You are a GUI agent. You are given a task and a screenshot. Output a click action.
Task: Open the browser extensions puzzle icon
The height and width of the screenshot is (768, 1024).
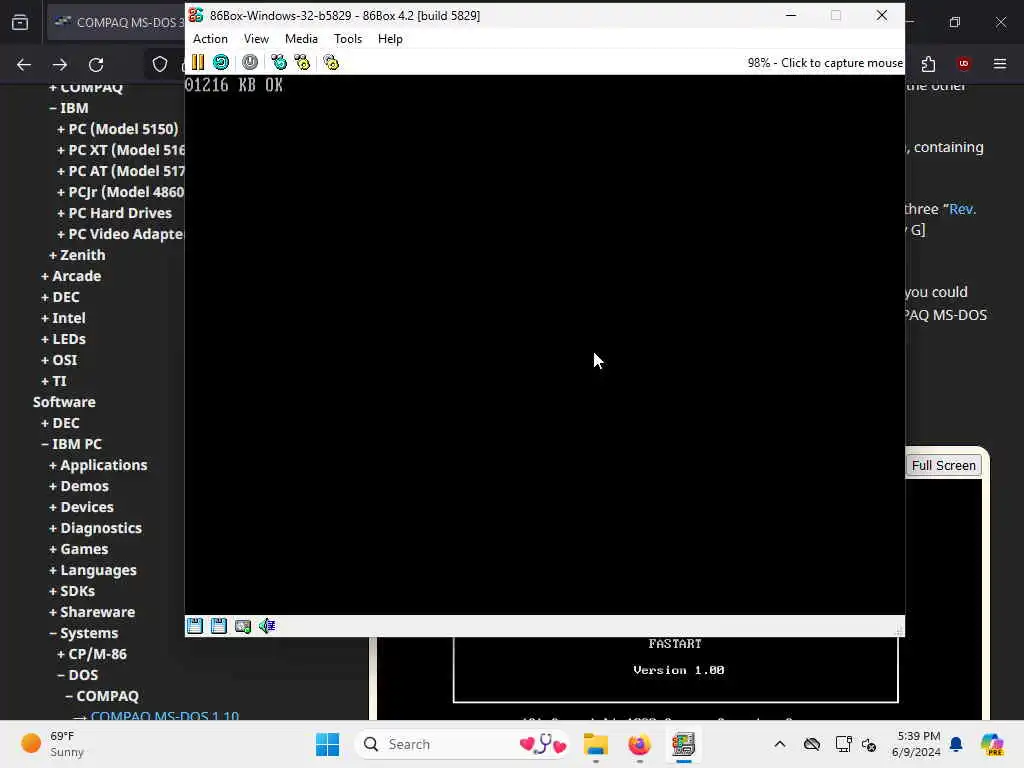(x=929, y=64)
